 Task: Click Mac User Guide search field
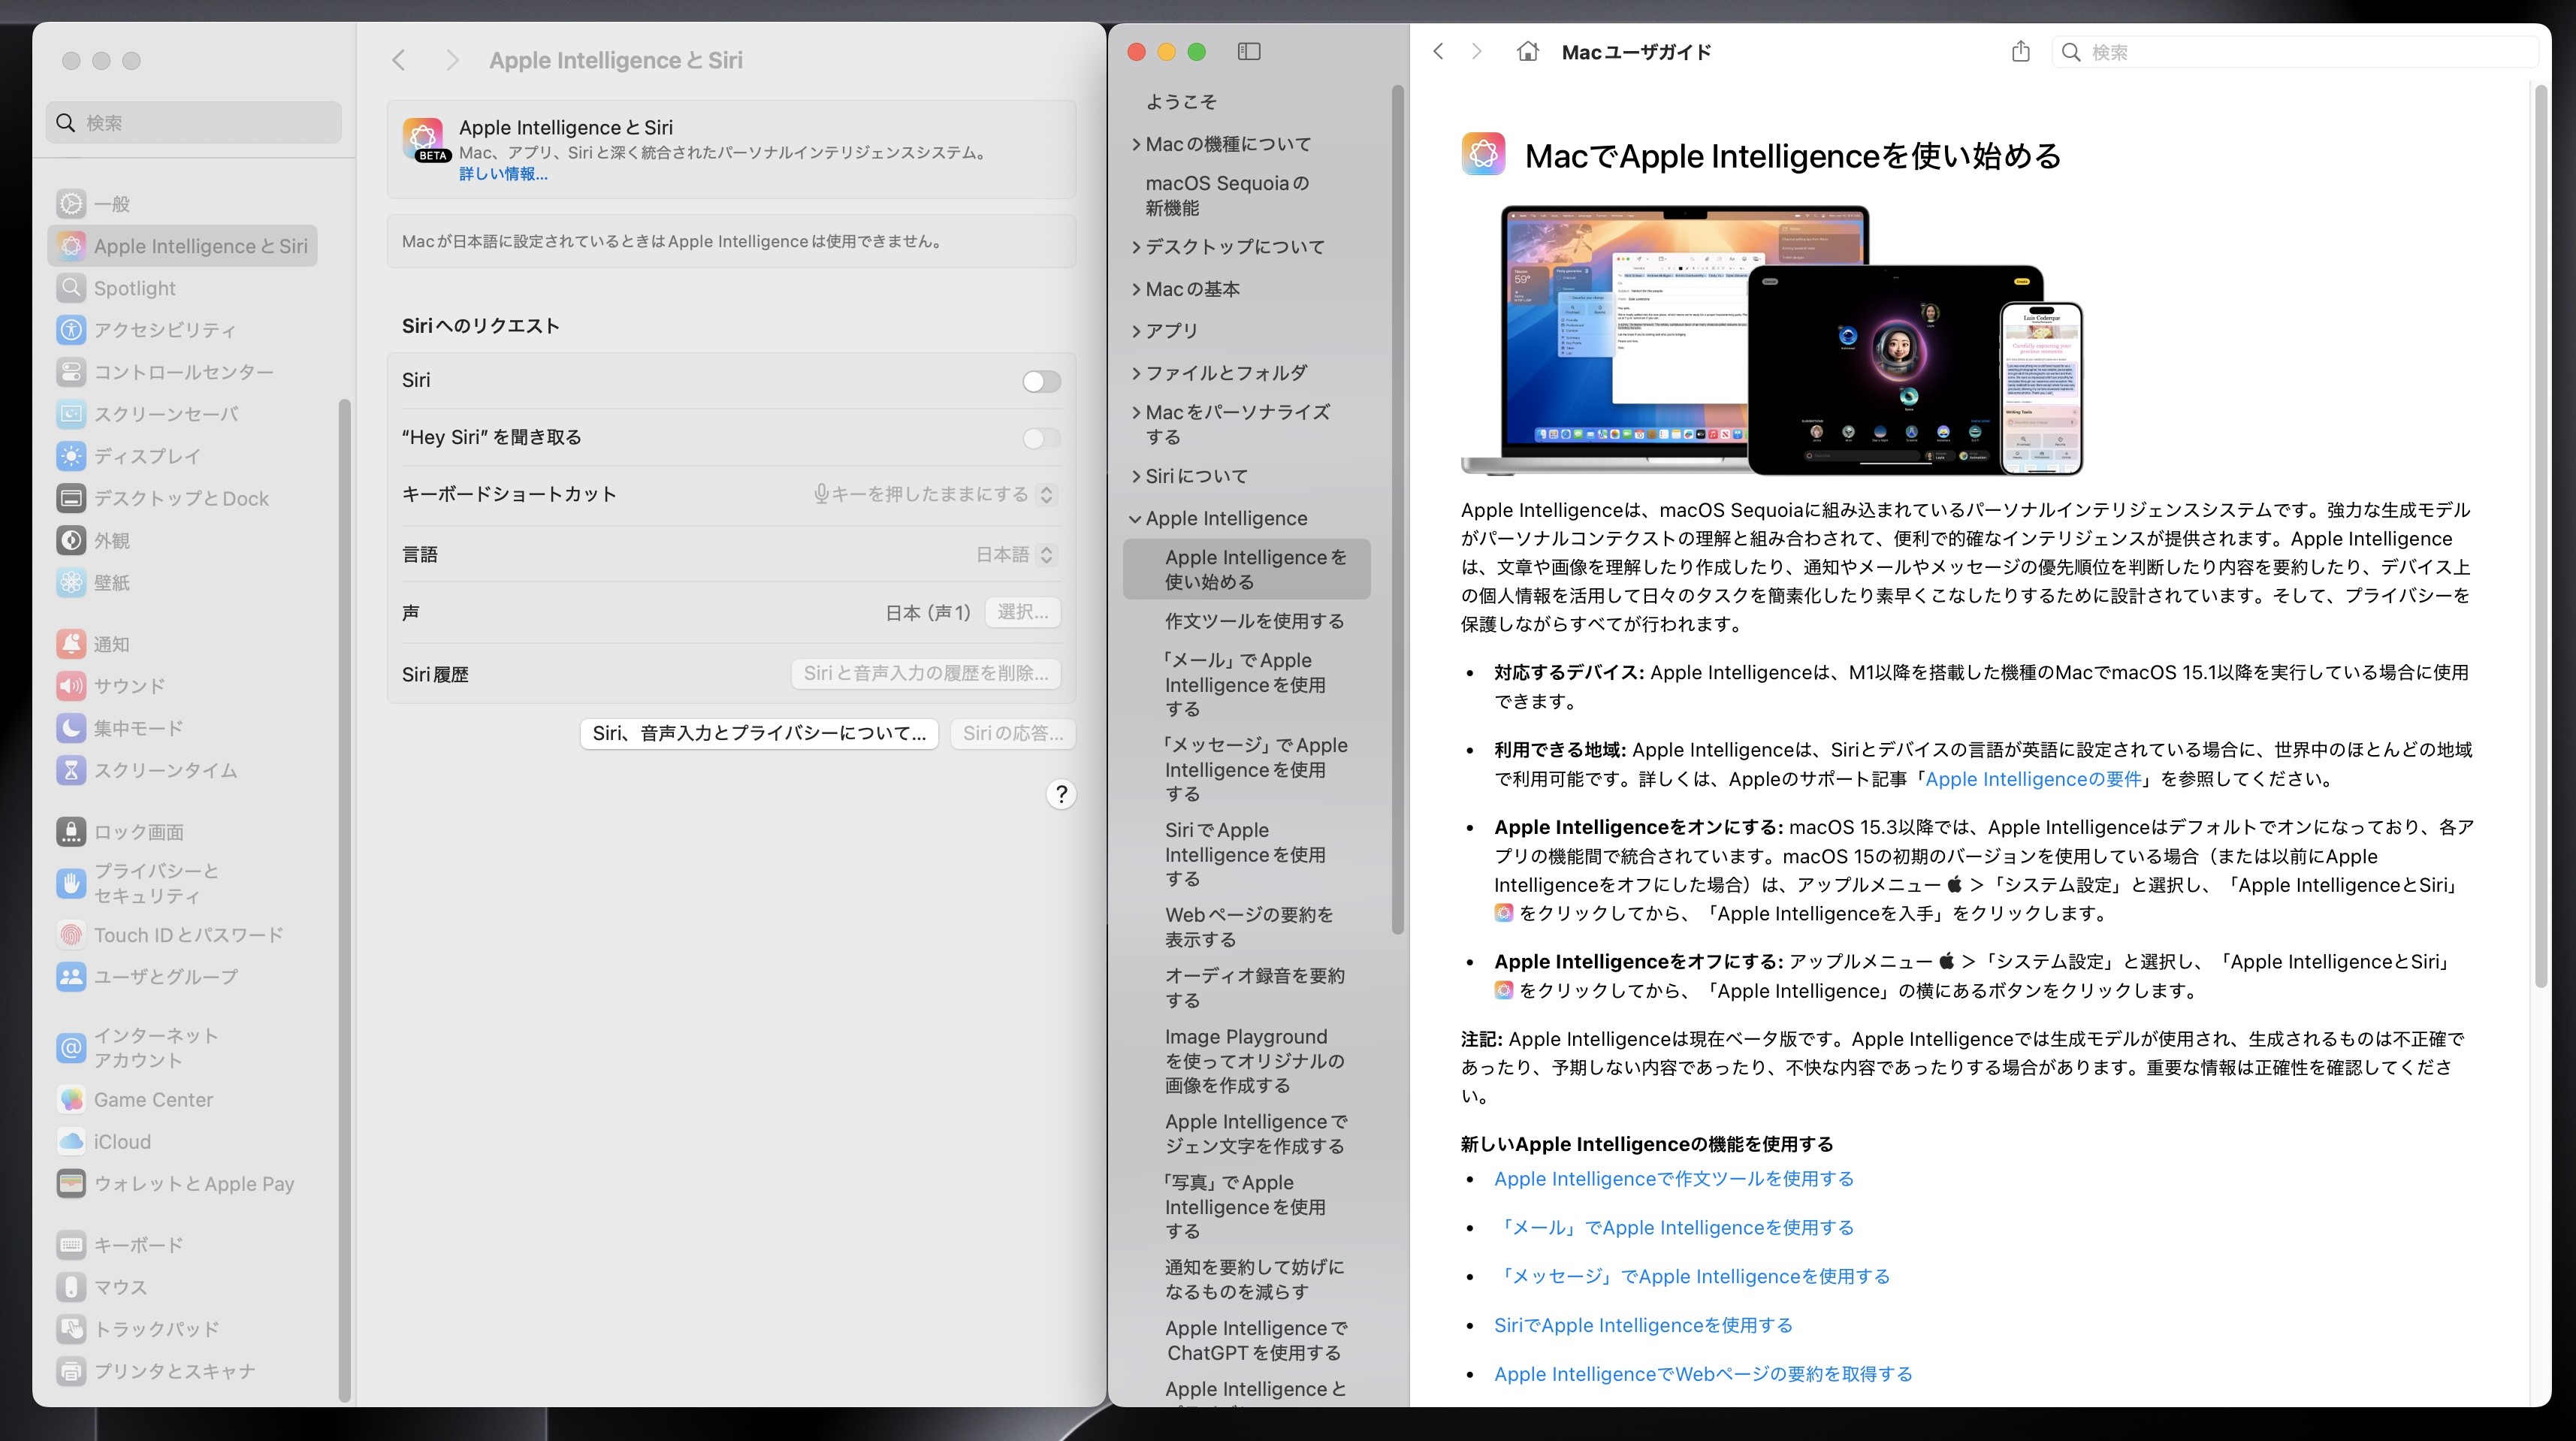tap(2296, 52)
